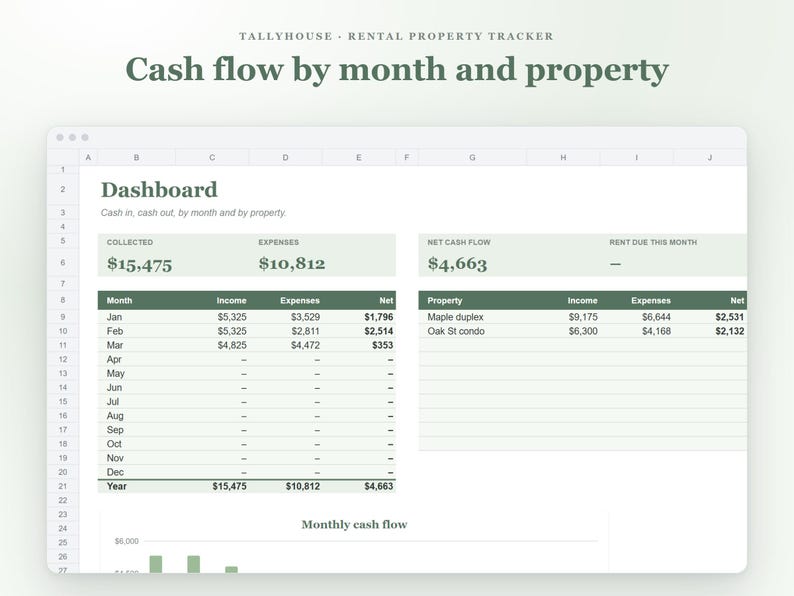The image size is (794, 596).
Task: Select column G header
Action: [472, 157]
